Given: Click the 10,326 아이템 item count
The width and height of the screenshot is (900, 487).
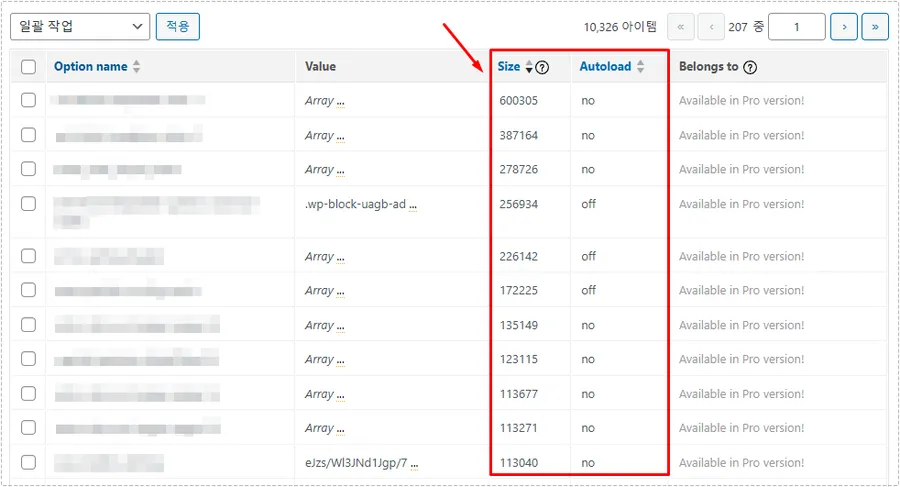Looking at the screenshot, I should pyautogui.click(x=620, y=26).
